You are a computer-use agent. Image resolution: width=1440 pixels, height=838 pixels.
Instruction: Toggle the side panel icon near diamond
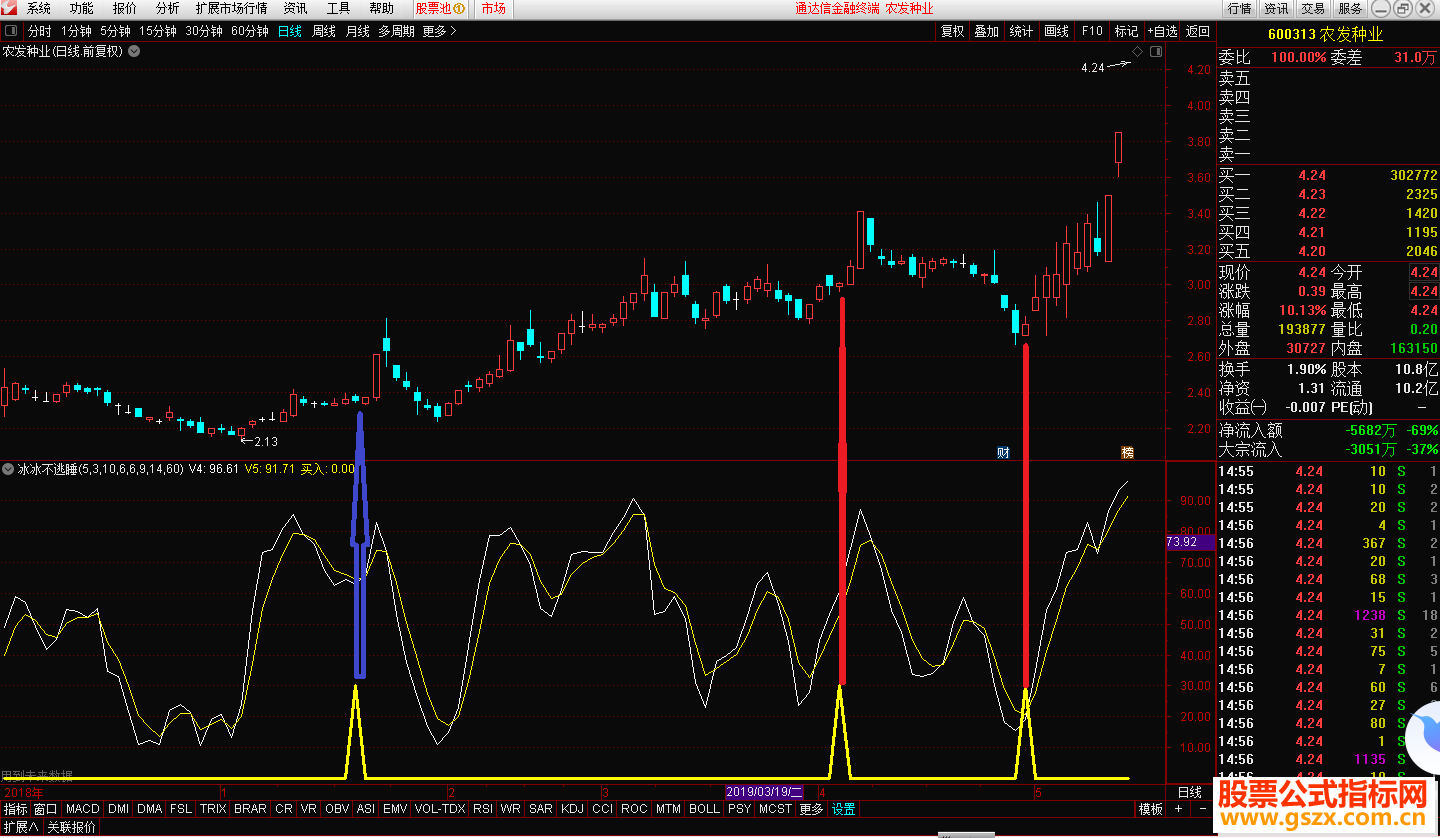click(1157, 51)
